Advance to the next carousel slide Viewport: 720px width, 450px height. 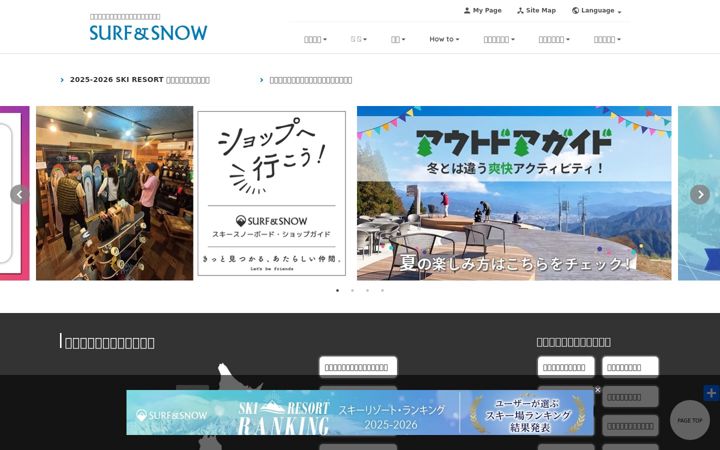pyautogui.click(x=700, y=194)
